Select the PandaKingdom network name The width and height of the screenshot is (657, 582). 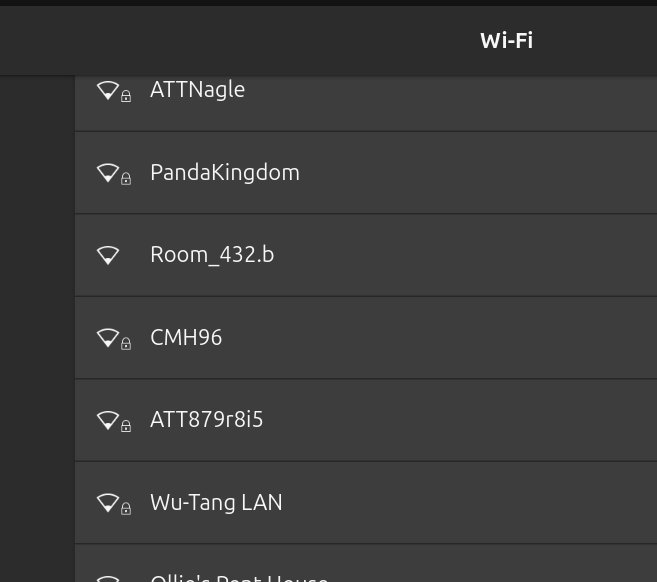click(224, 173)
